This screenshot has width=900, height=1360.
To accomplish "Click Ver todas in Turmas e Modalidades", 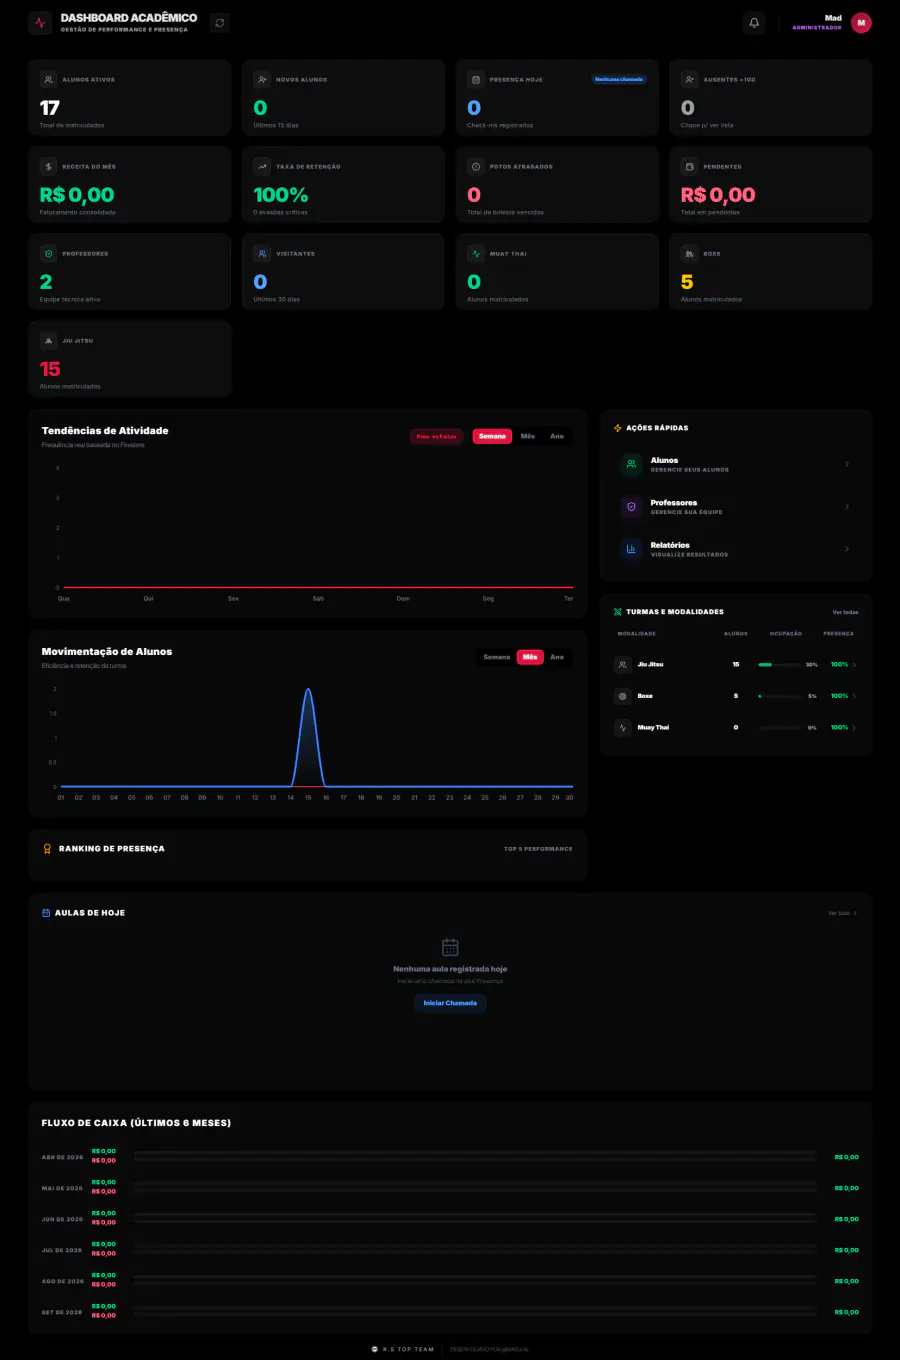I will coord(845,612).
